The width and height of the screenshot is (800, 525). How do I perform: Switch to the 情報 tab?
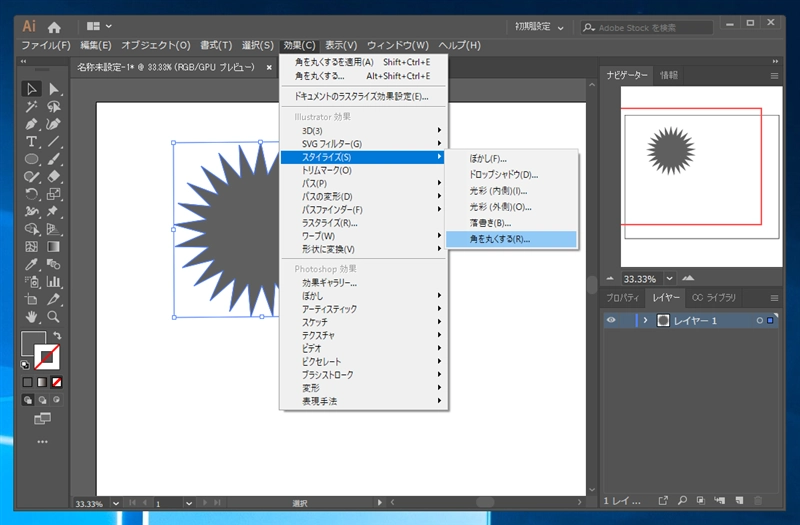click(669, 76)
